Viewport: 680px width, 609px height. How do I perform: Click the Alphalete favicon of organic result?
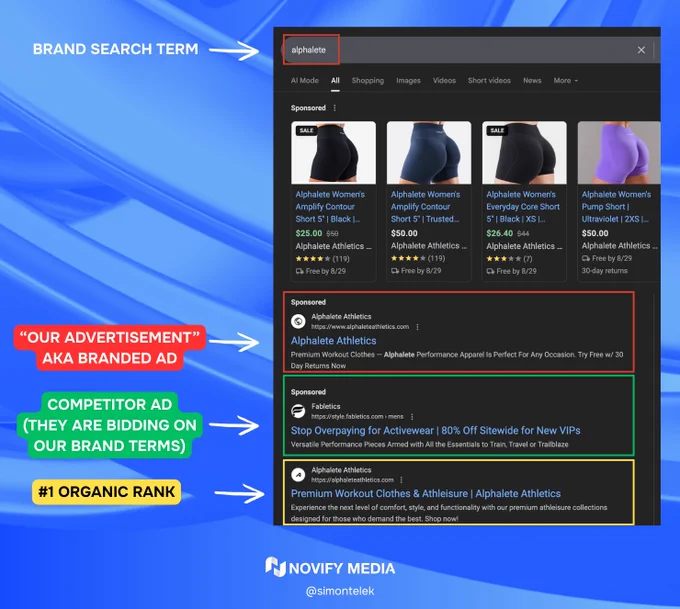(x=298, y=475)
